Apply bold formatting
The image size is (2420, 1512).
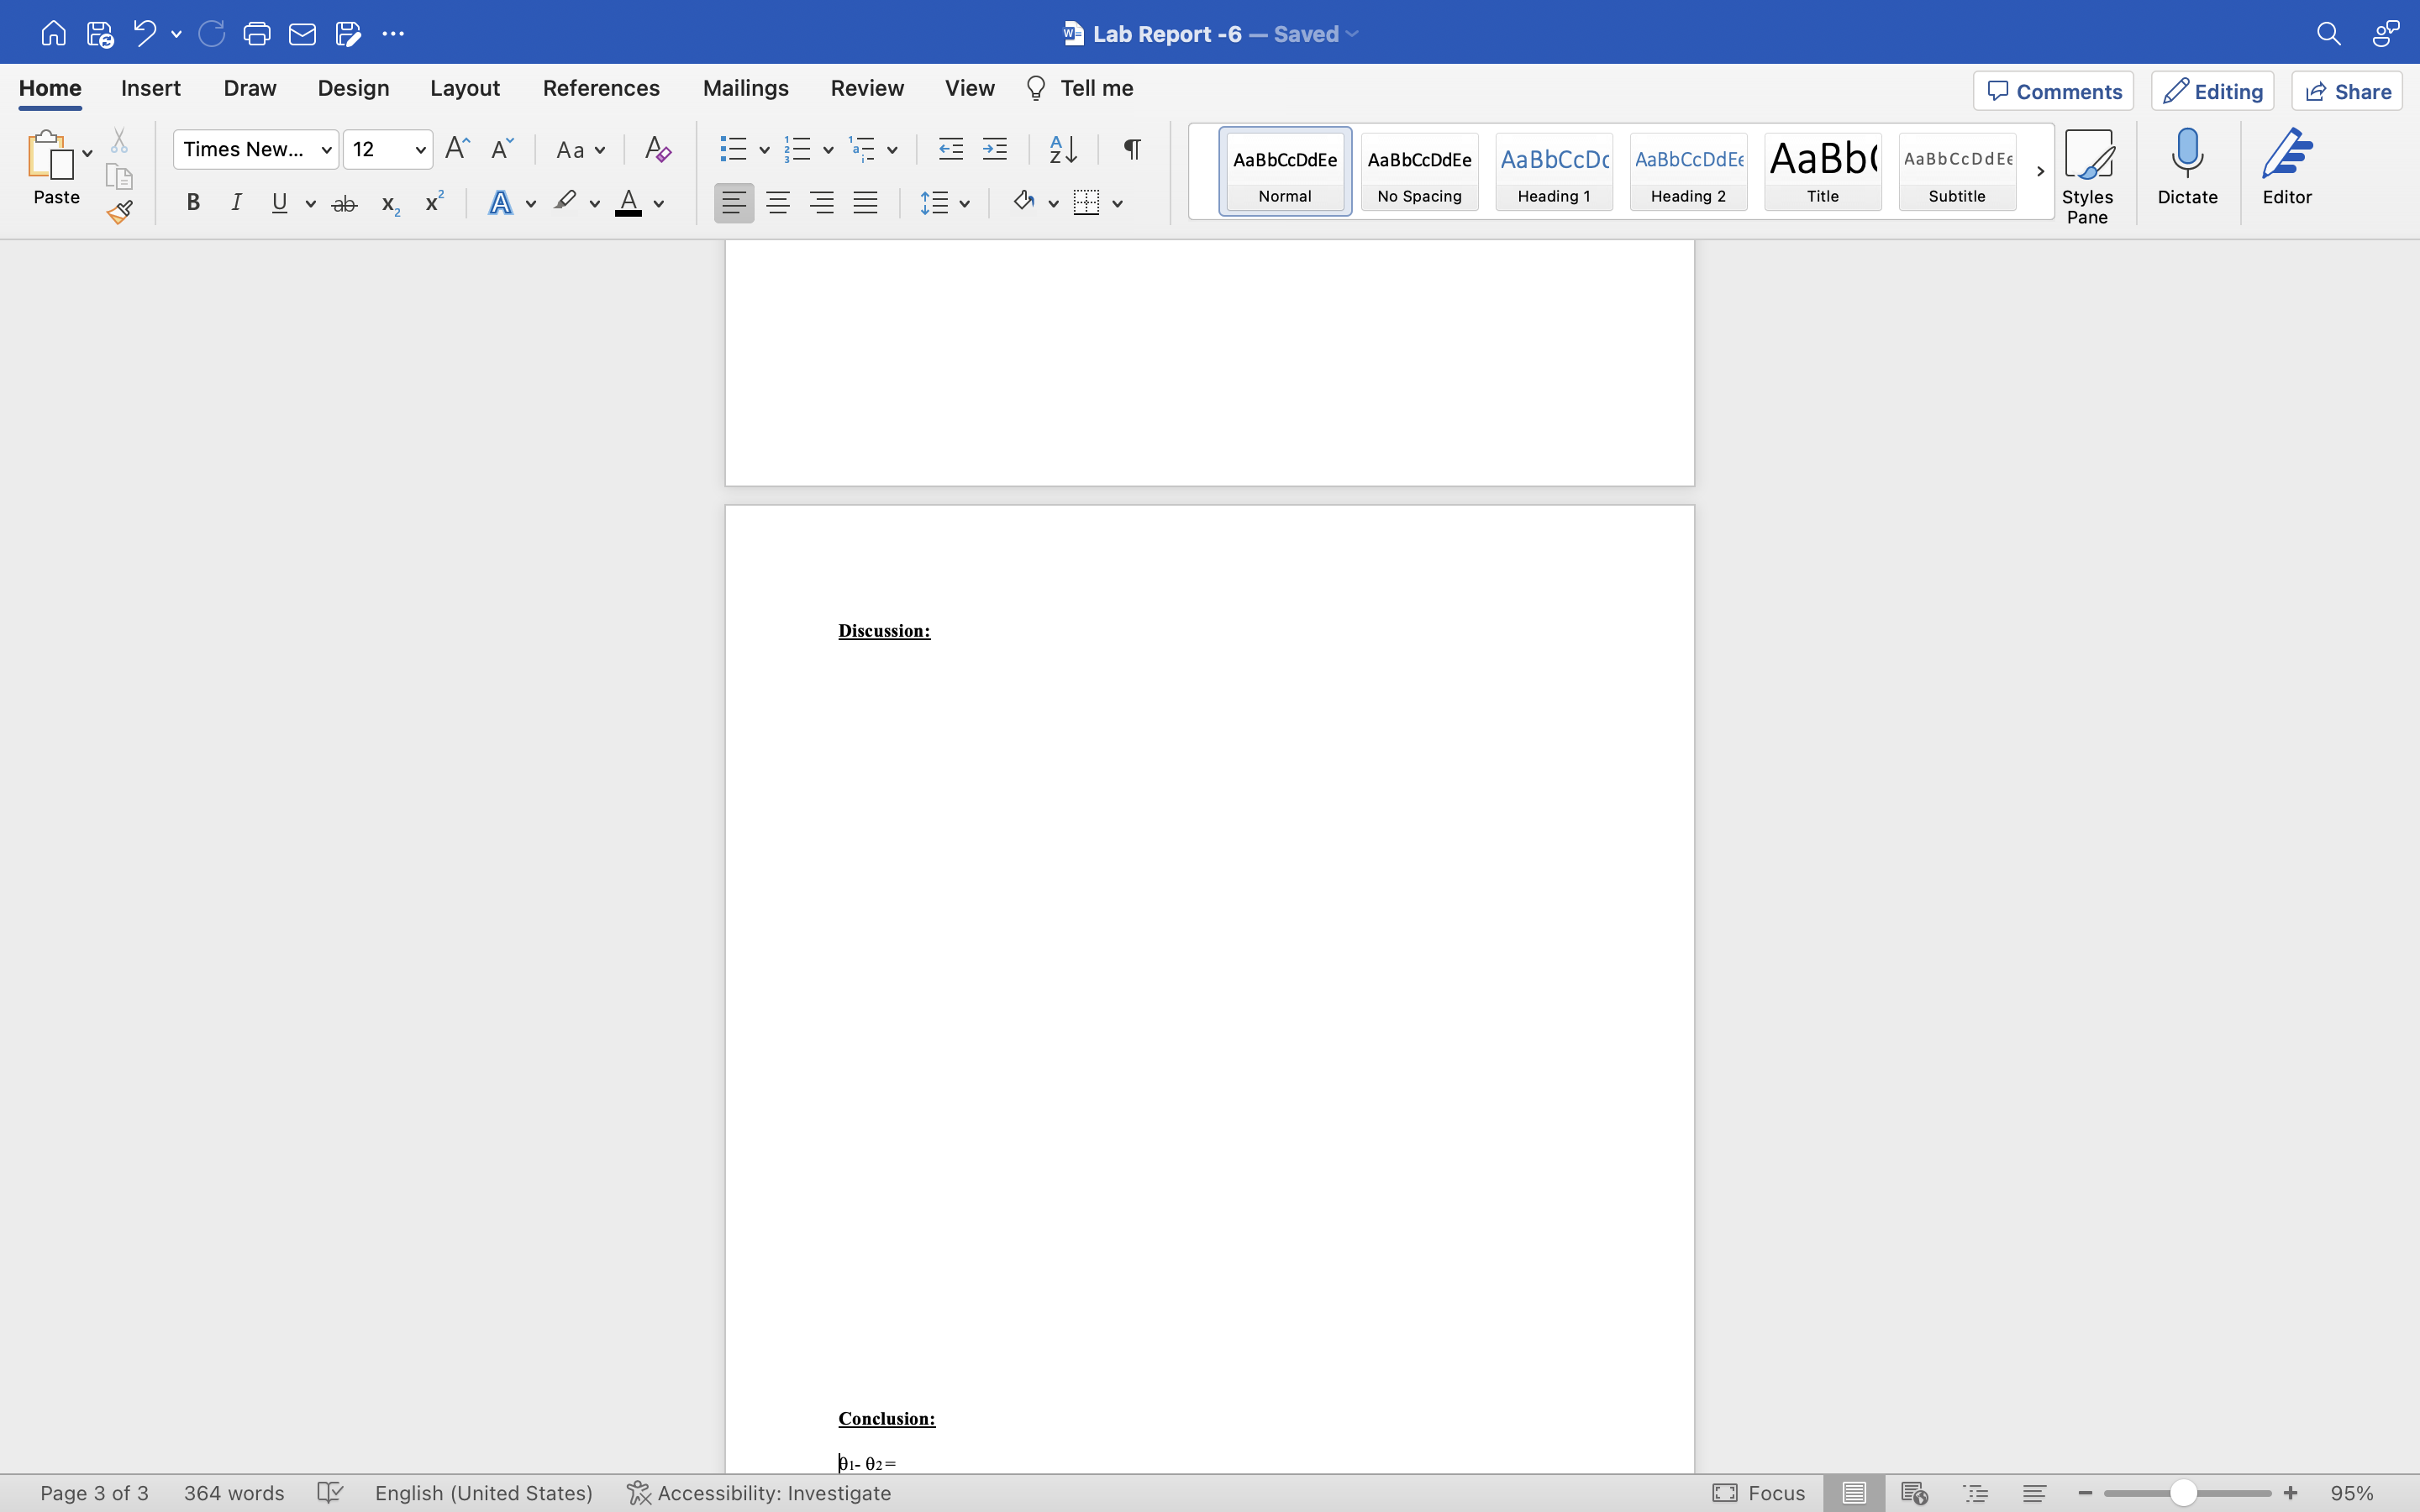pos(192,202)
